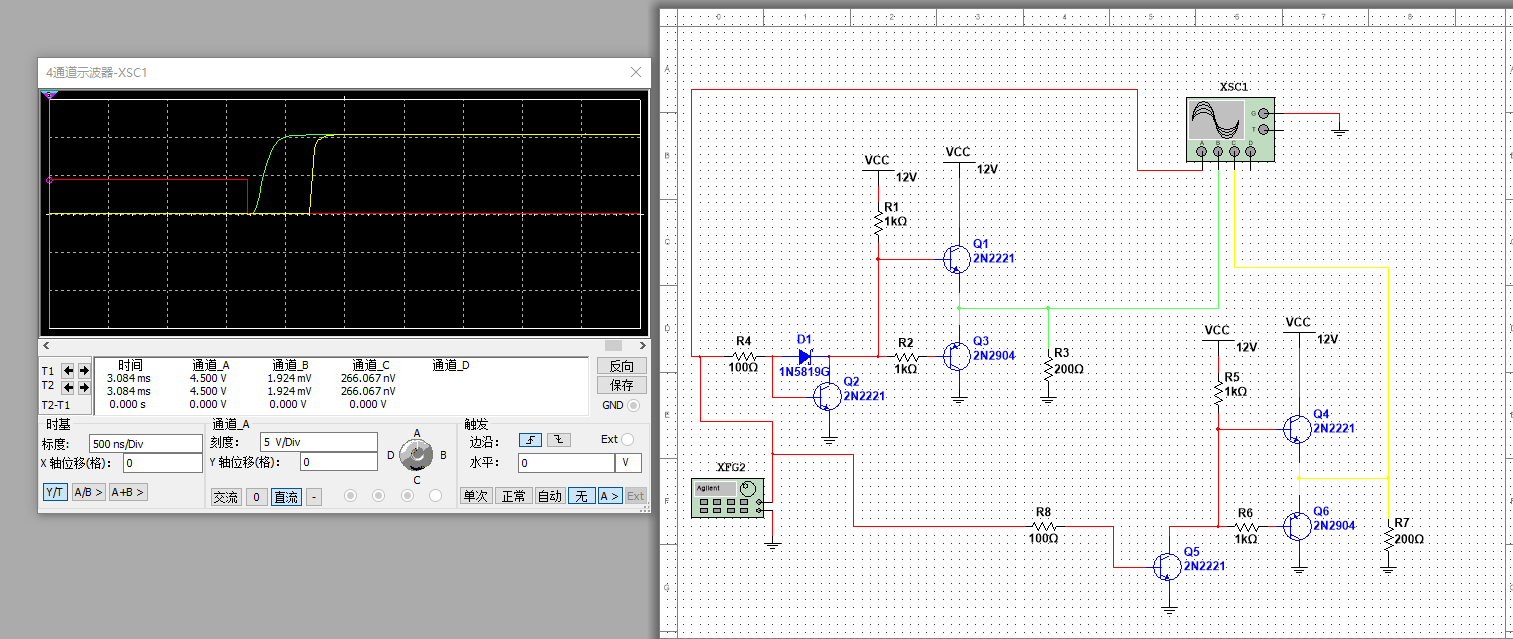Open the A/B > mode menu
This screenshot has height=639, width=1513.
coord(88,492)
